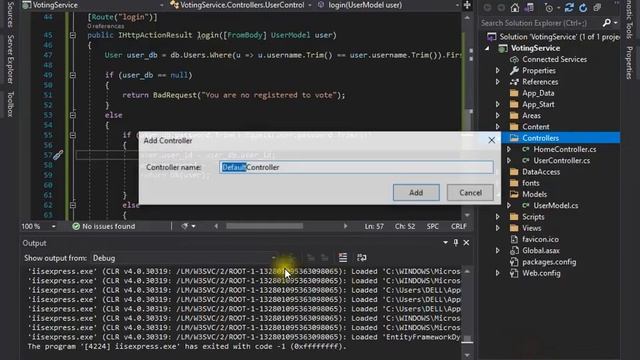
Task: Collapse the VotingService project node
Action: tap(487, 48)
